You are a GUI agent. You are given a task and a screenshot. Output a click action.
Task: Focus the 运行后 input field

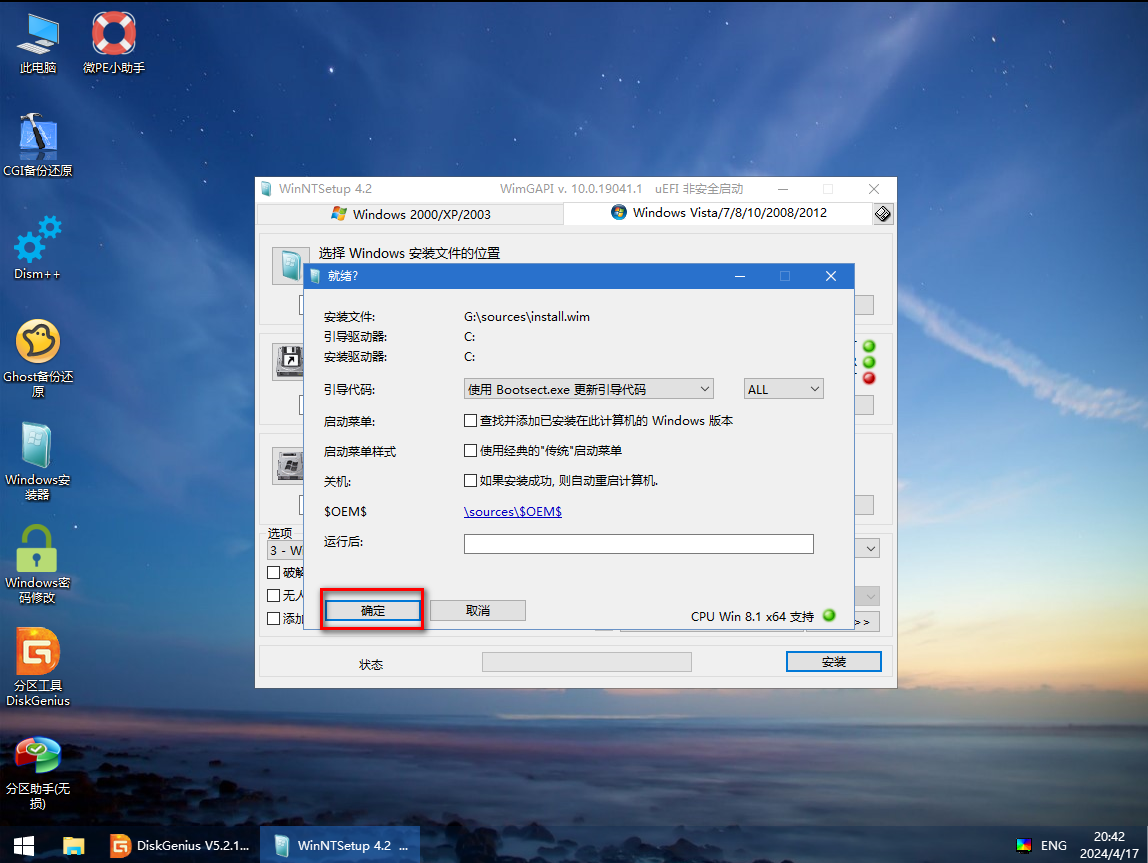[638, 544]
